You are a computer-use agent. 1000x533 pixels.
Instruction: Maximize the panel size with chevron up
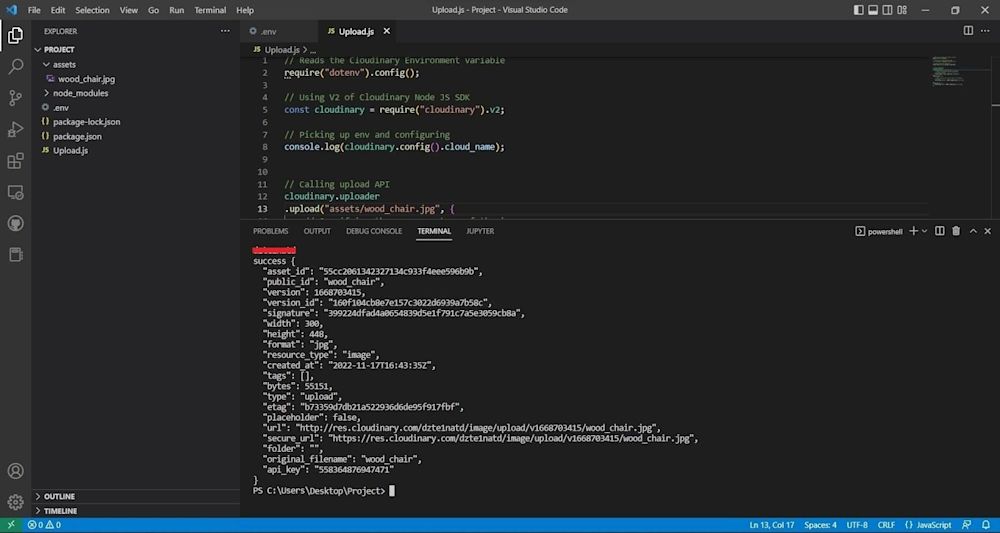pyautogui.click(x=972, y=231)
